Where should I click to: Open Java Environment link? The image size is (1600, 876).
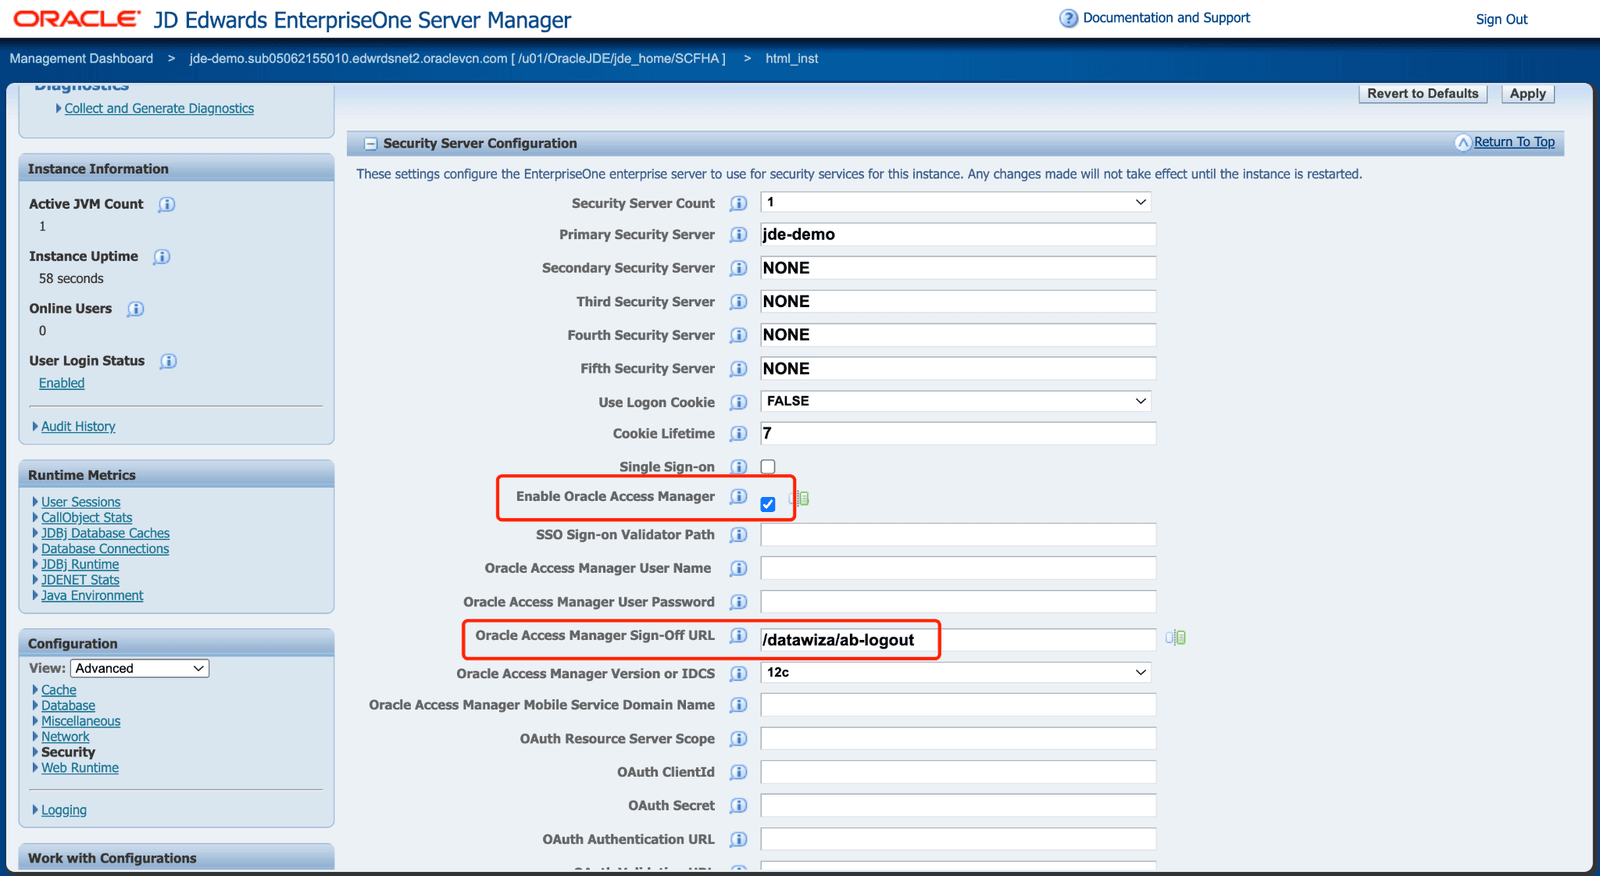(x=92, y=596)
